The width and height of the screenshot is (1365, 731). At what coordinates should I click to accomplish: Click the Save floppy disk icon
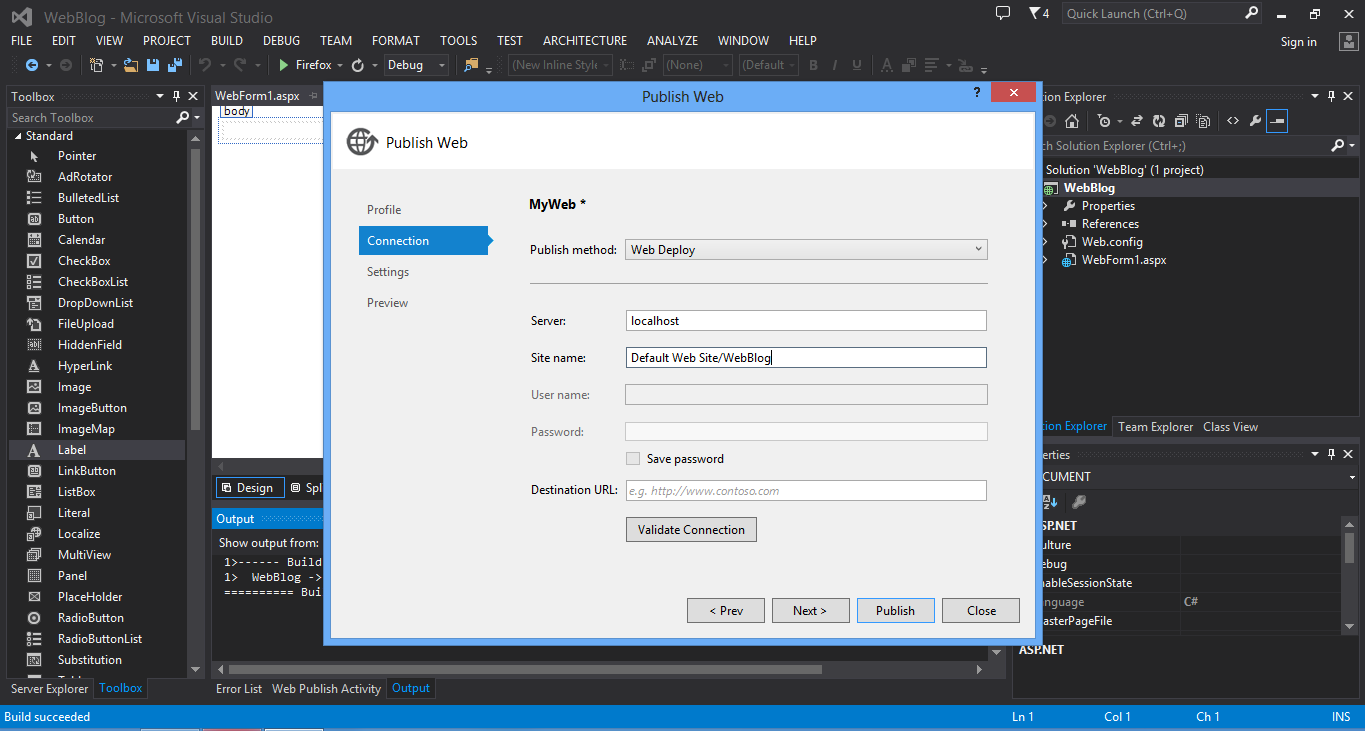[x=153, y=65]
